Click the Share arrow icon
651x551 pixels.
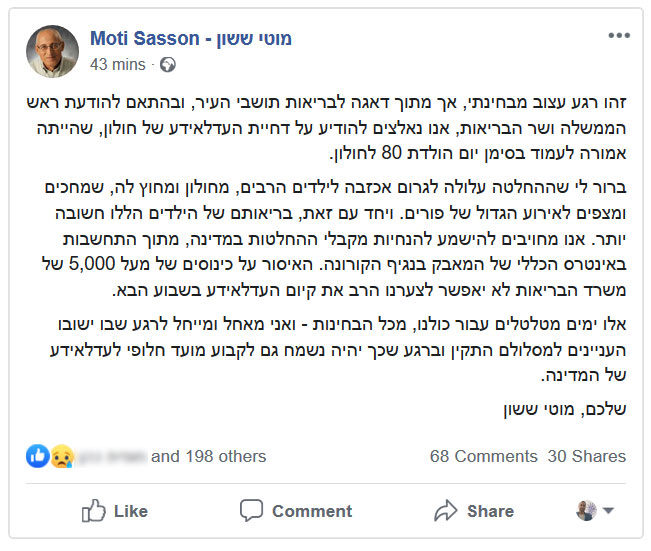coord(445,510)
